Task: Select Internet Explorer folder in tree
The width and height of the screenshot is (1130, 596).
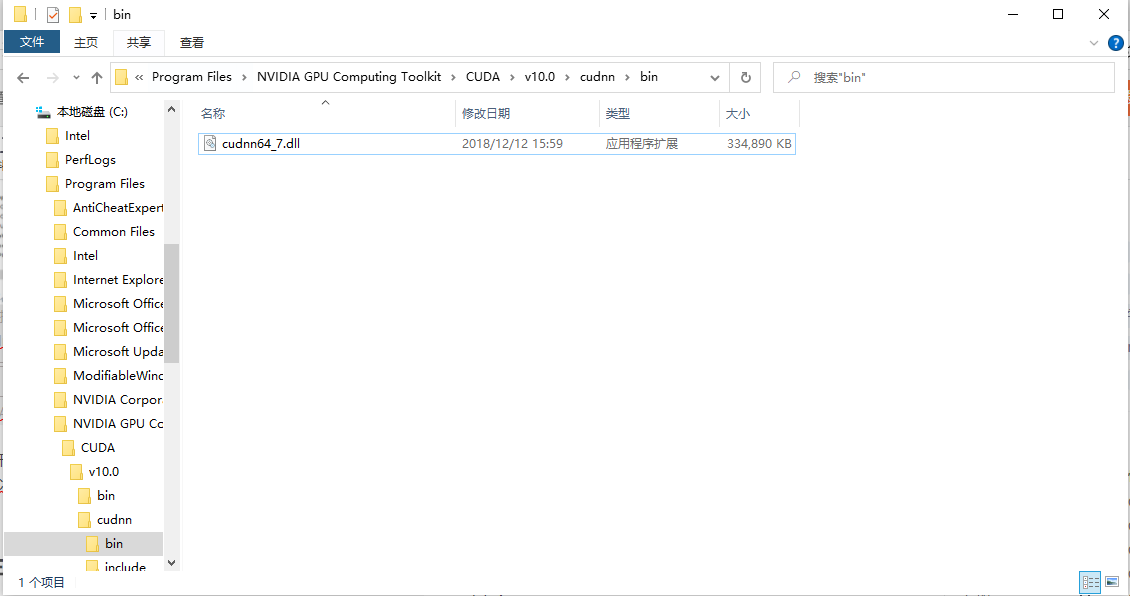Action: coord(117,280)
